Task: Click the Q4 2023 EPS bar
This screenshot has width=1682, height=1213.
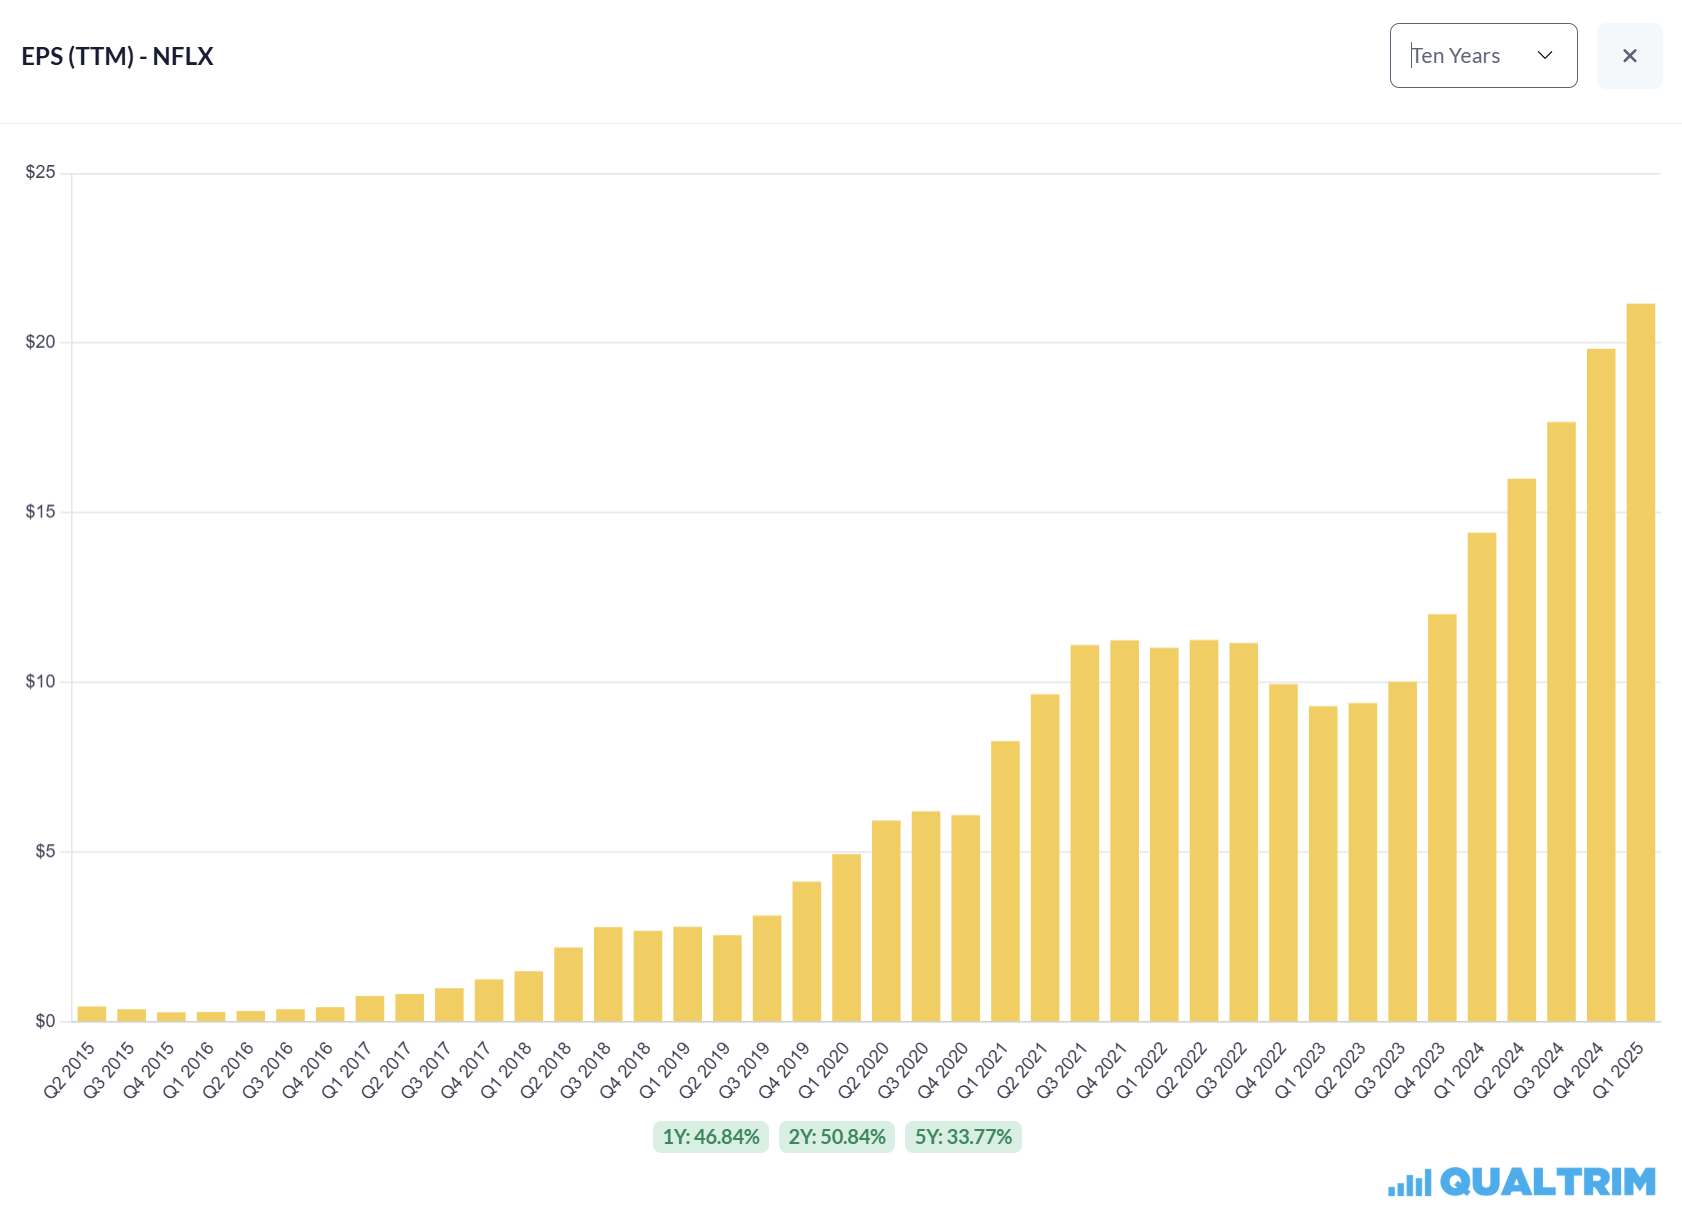Action: click(x=1442, y=818)
